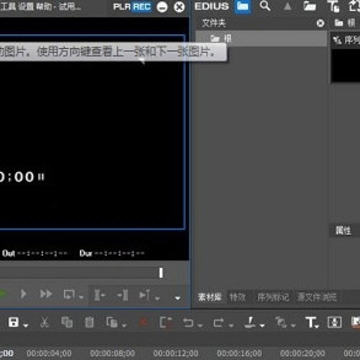Click the 属性 properties panel header
The height and width of the screenshot is (360, 360).
click(x=343, y=230)
